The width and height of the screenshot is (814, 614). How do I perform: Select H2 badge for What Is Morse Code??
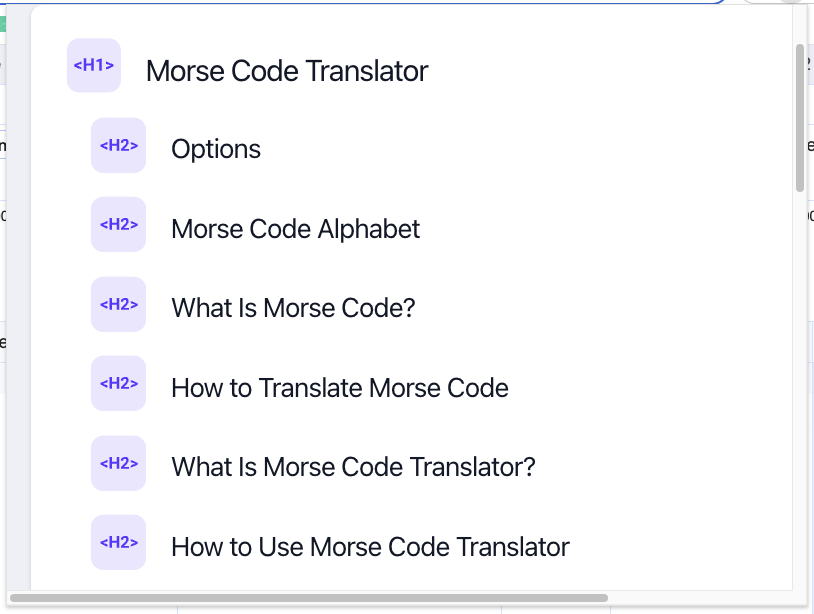118,304
